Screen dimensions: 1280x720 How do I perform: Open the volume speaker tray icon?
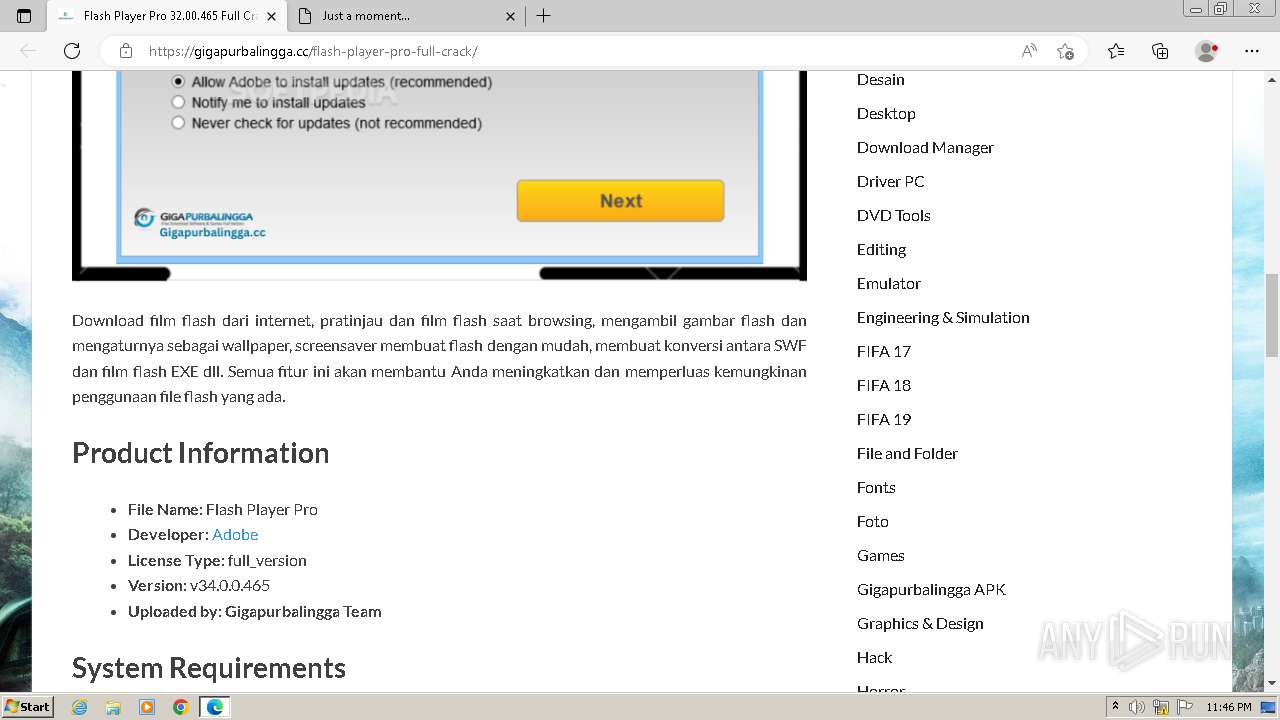(x=1137, y=707)
